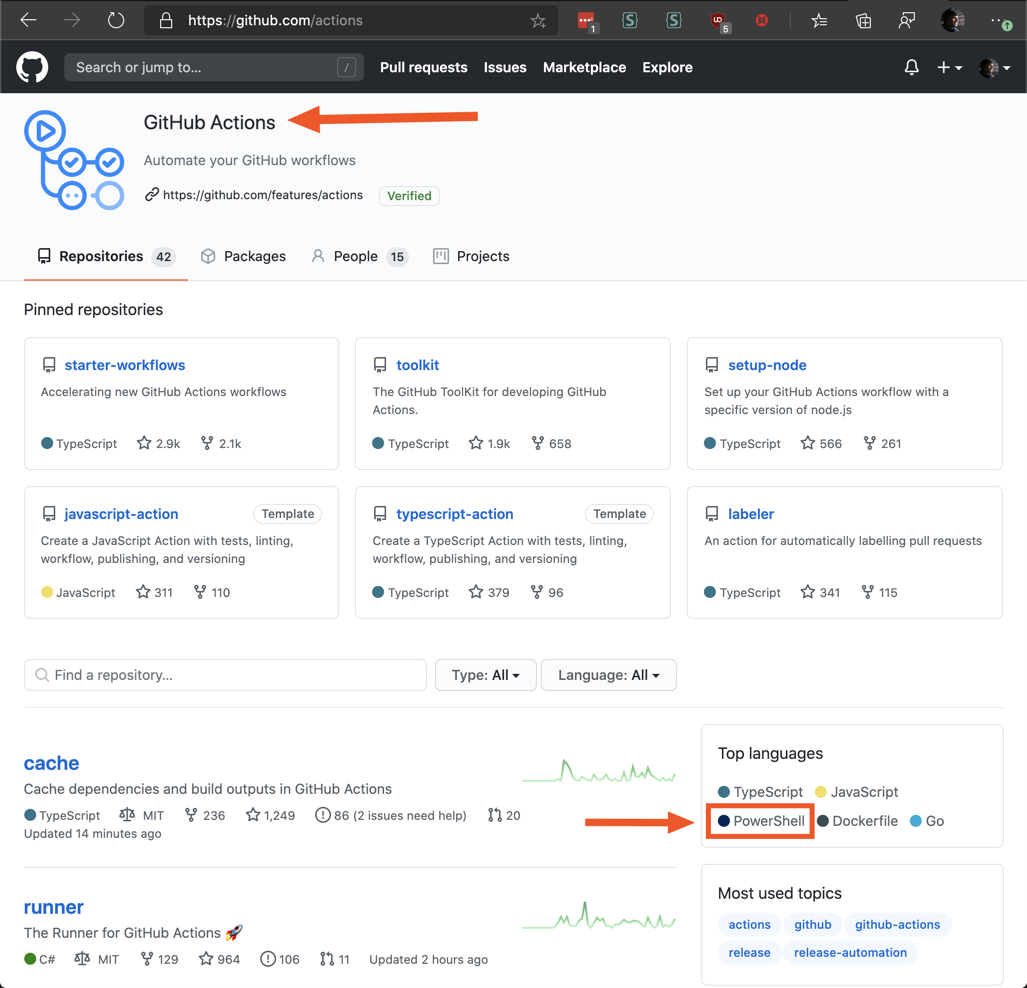Reload the page with the refresh icon

(x=116, y=20)
